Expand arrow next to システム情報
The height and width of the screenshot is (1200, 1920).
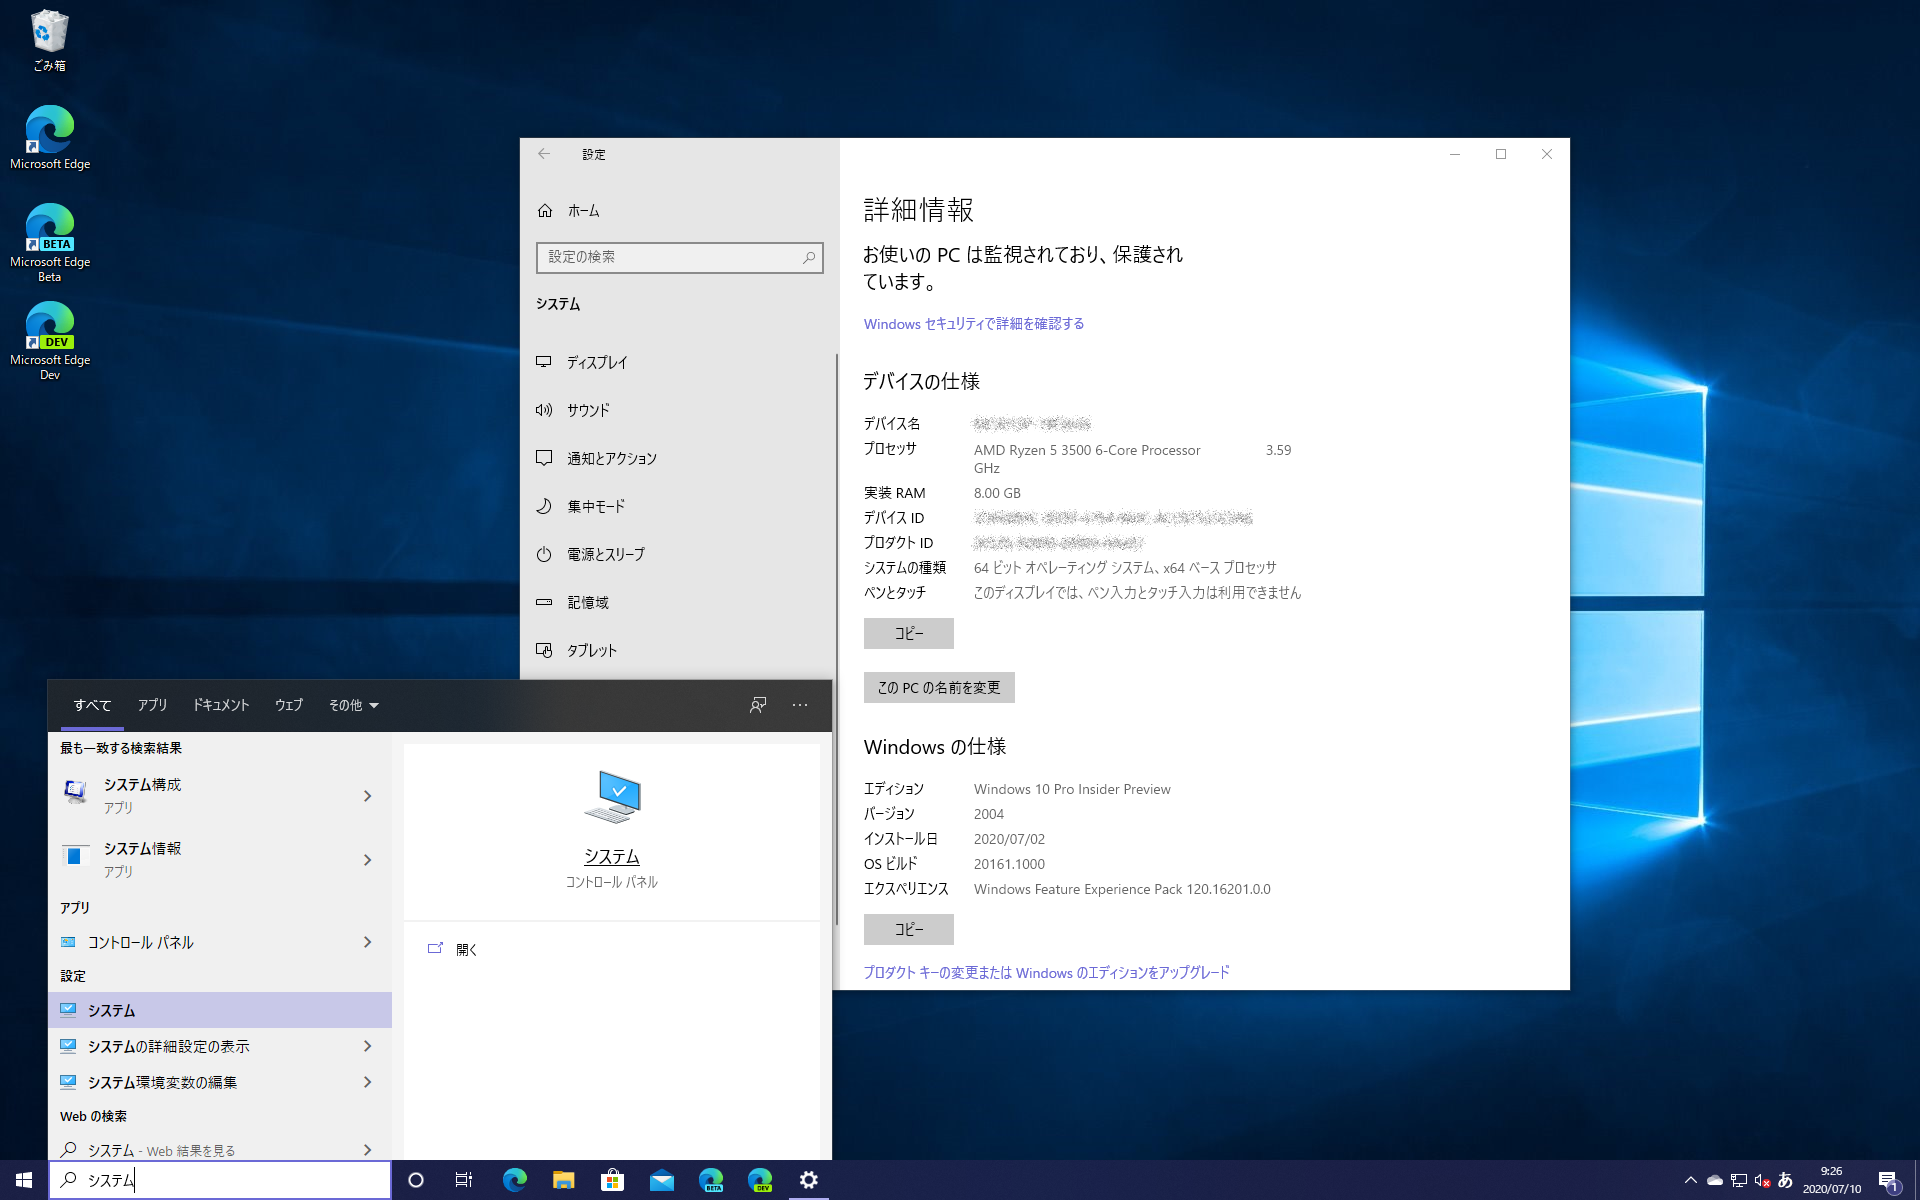point(368,860)
